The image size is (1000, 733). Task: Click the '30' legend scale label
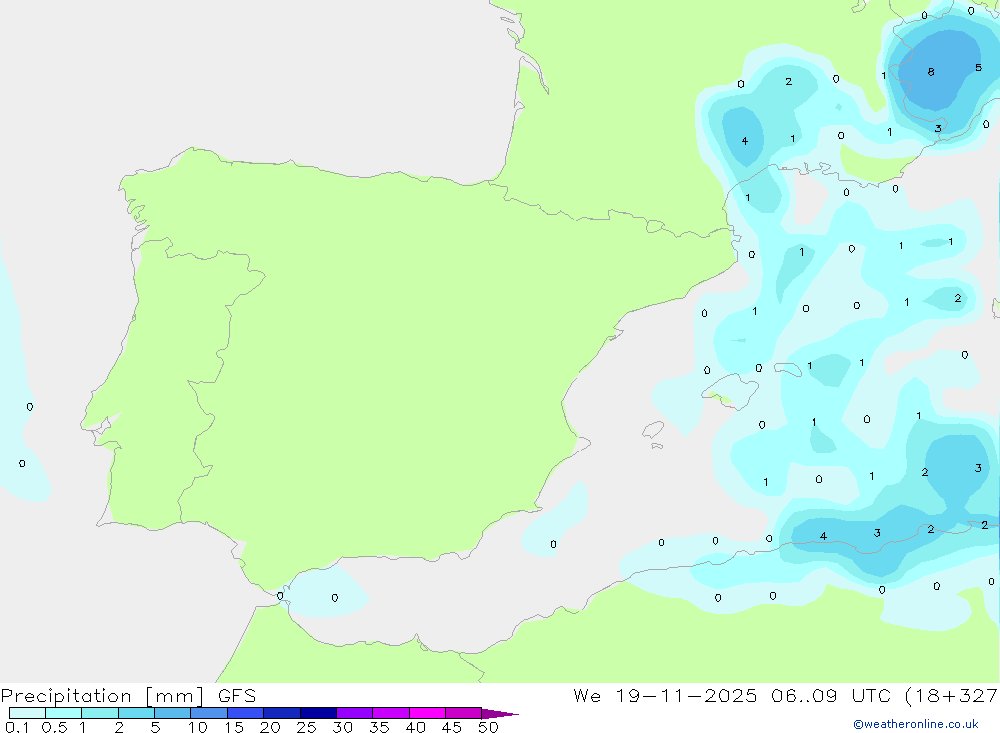click(342, 727)
